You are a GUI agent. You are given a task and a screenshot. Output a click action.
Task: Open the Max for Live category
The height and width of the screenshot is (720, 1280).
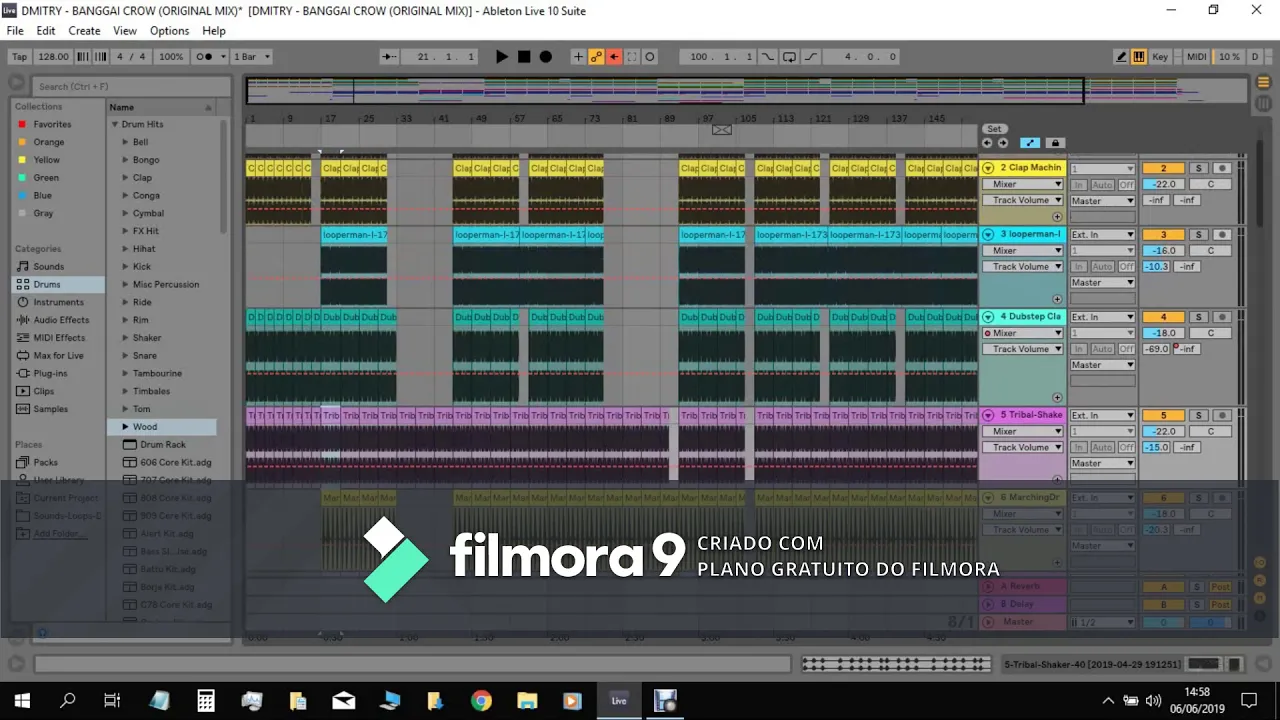coord(58,356)
